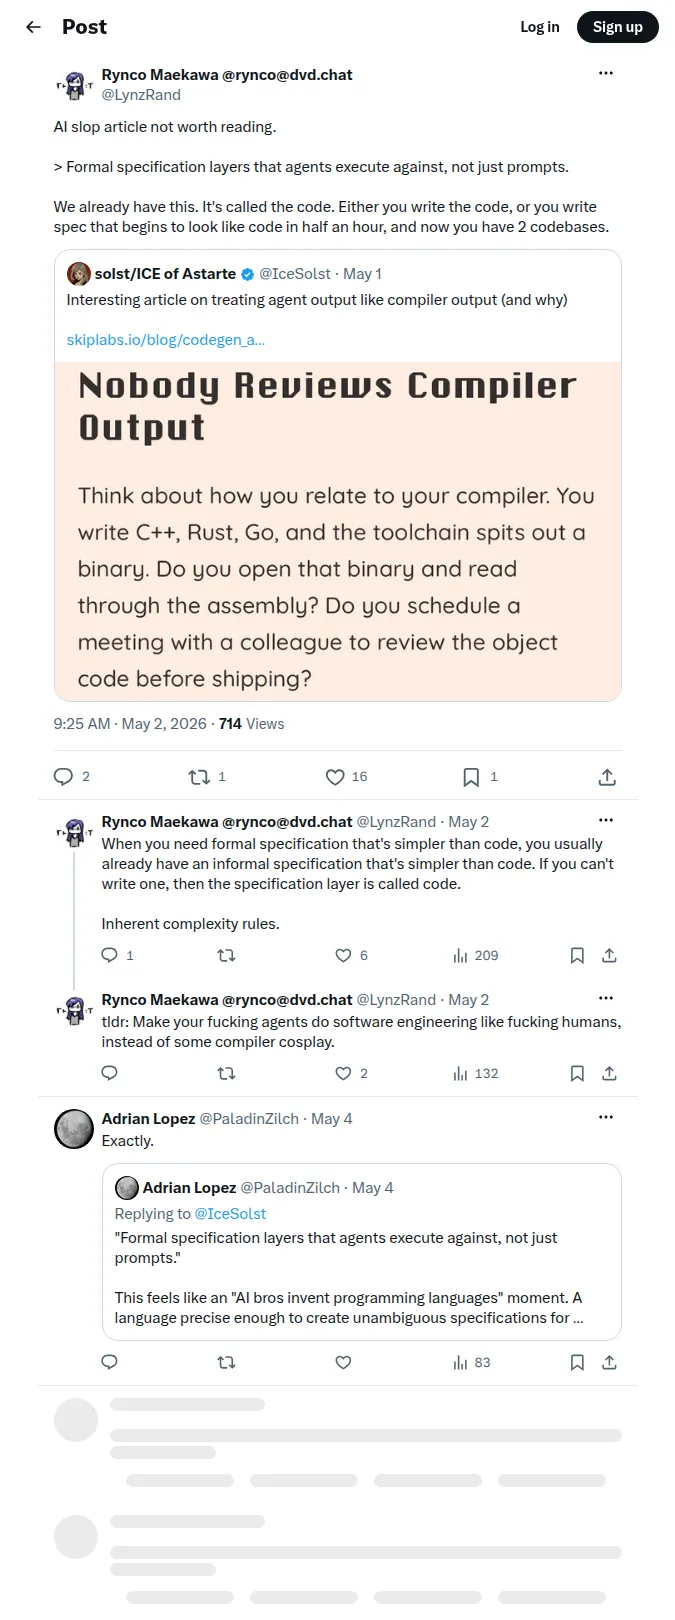Reply to the tldr post
This screenshot has width=675, height=1620.
(110, 1073)
